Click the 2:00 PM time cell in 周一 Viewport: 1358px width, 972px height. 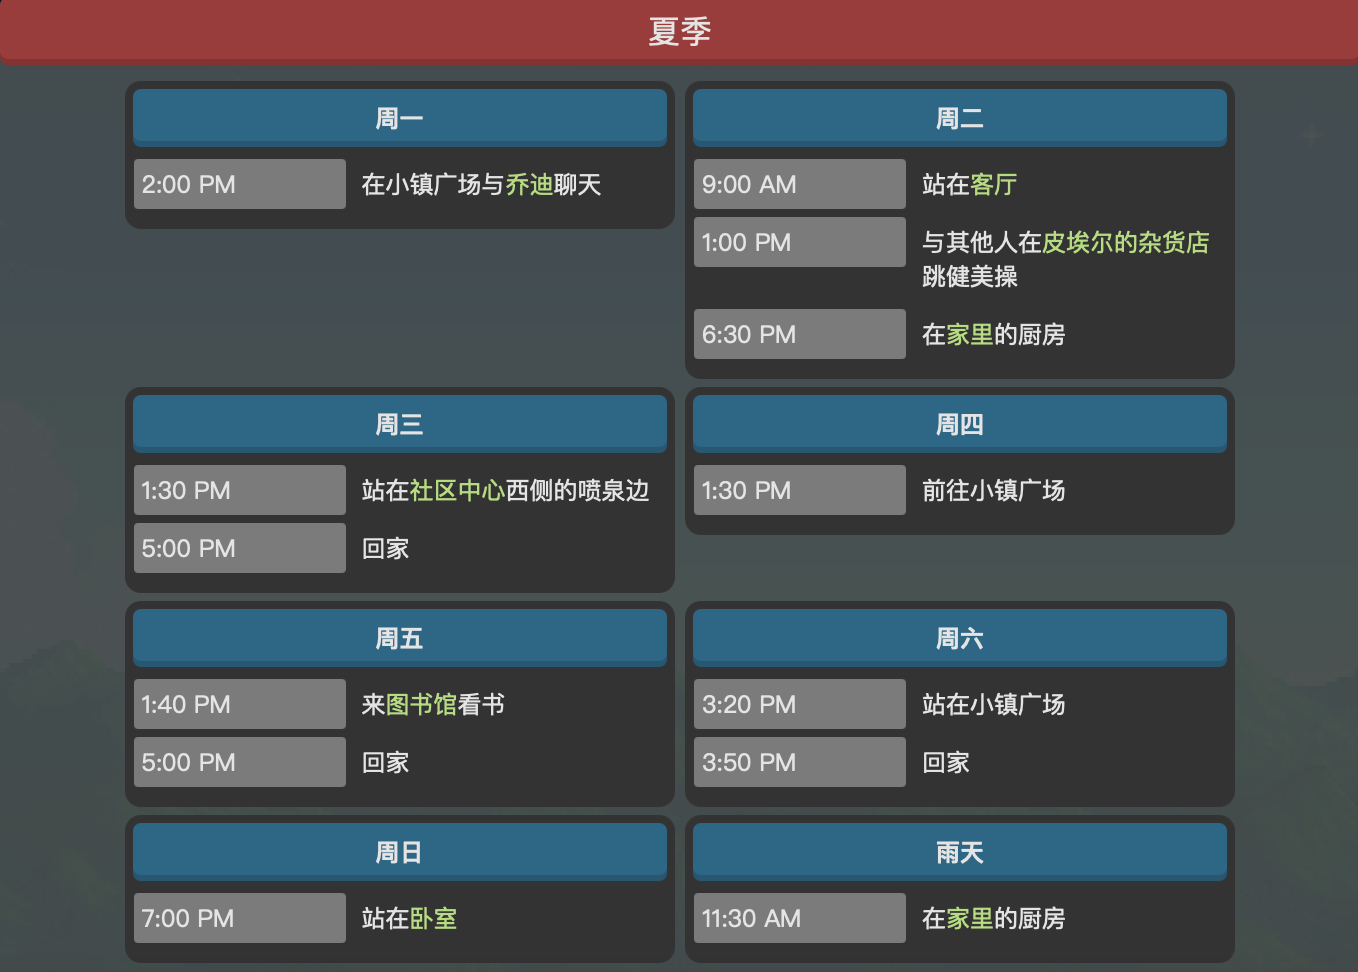(240, 184)
